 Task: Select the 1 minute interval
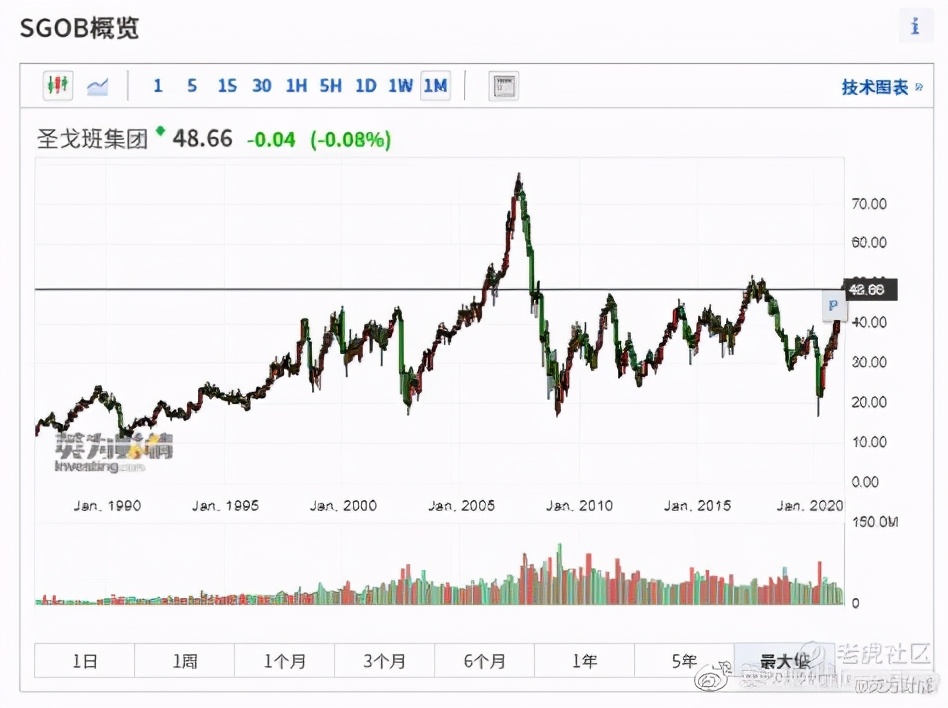click(158, 86)
